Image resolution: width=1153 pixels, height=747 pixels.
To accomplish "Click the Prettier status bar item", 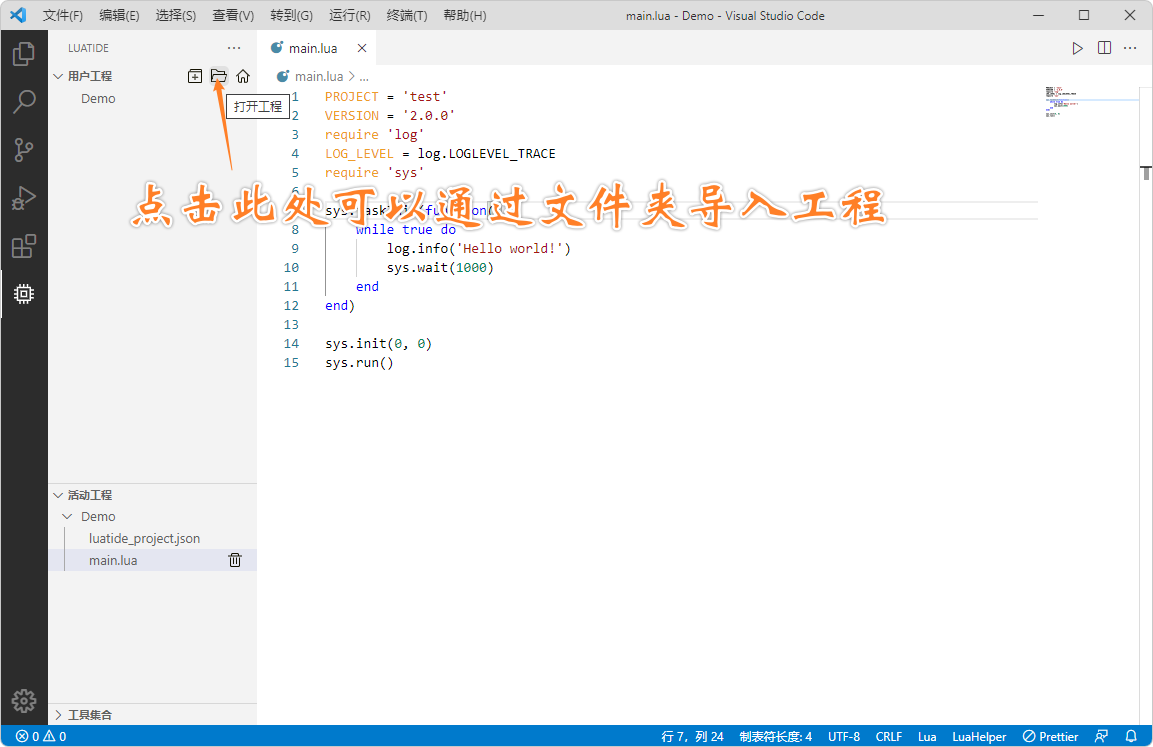I will click(x=1050, y=736).
